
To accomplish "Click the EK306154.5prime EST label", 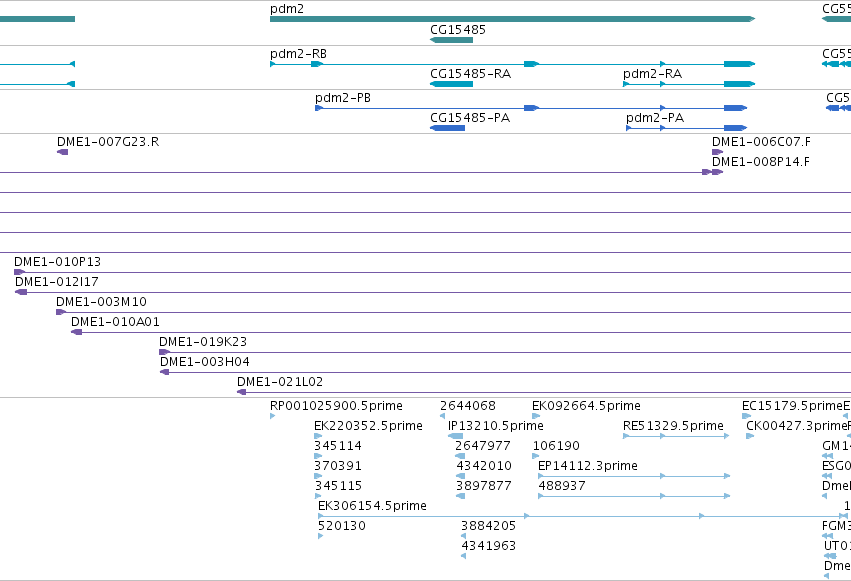I will coord(372,506).
